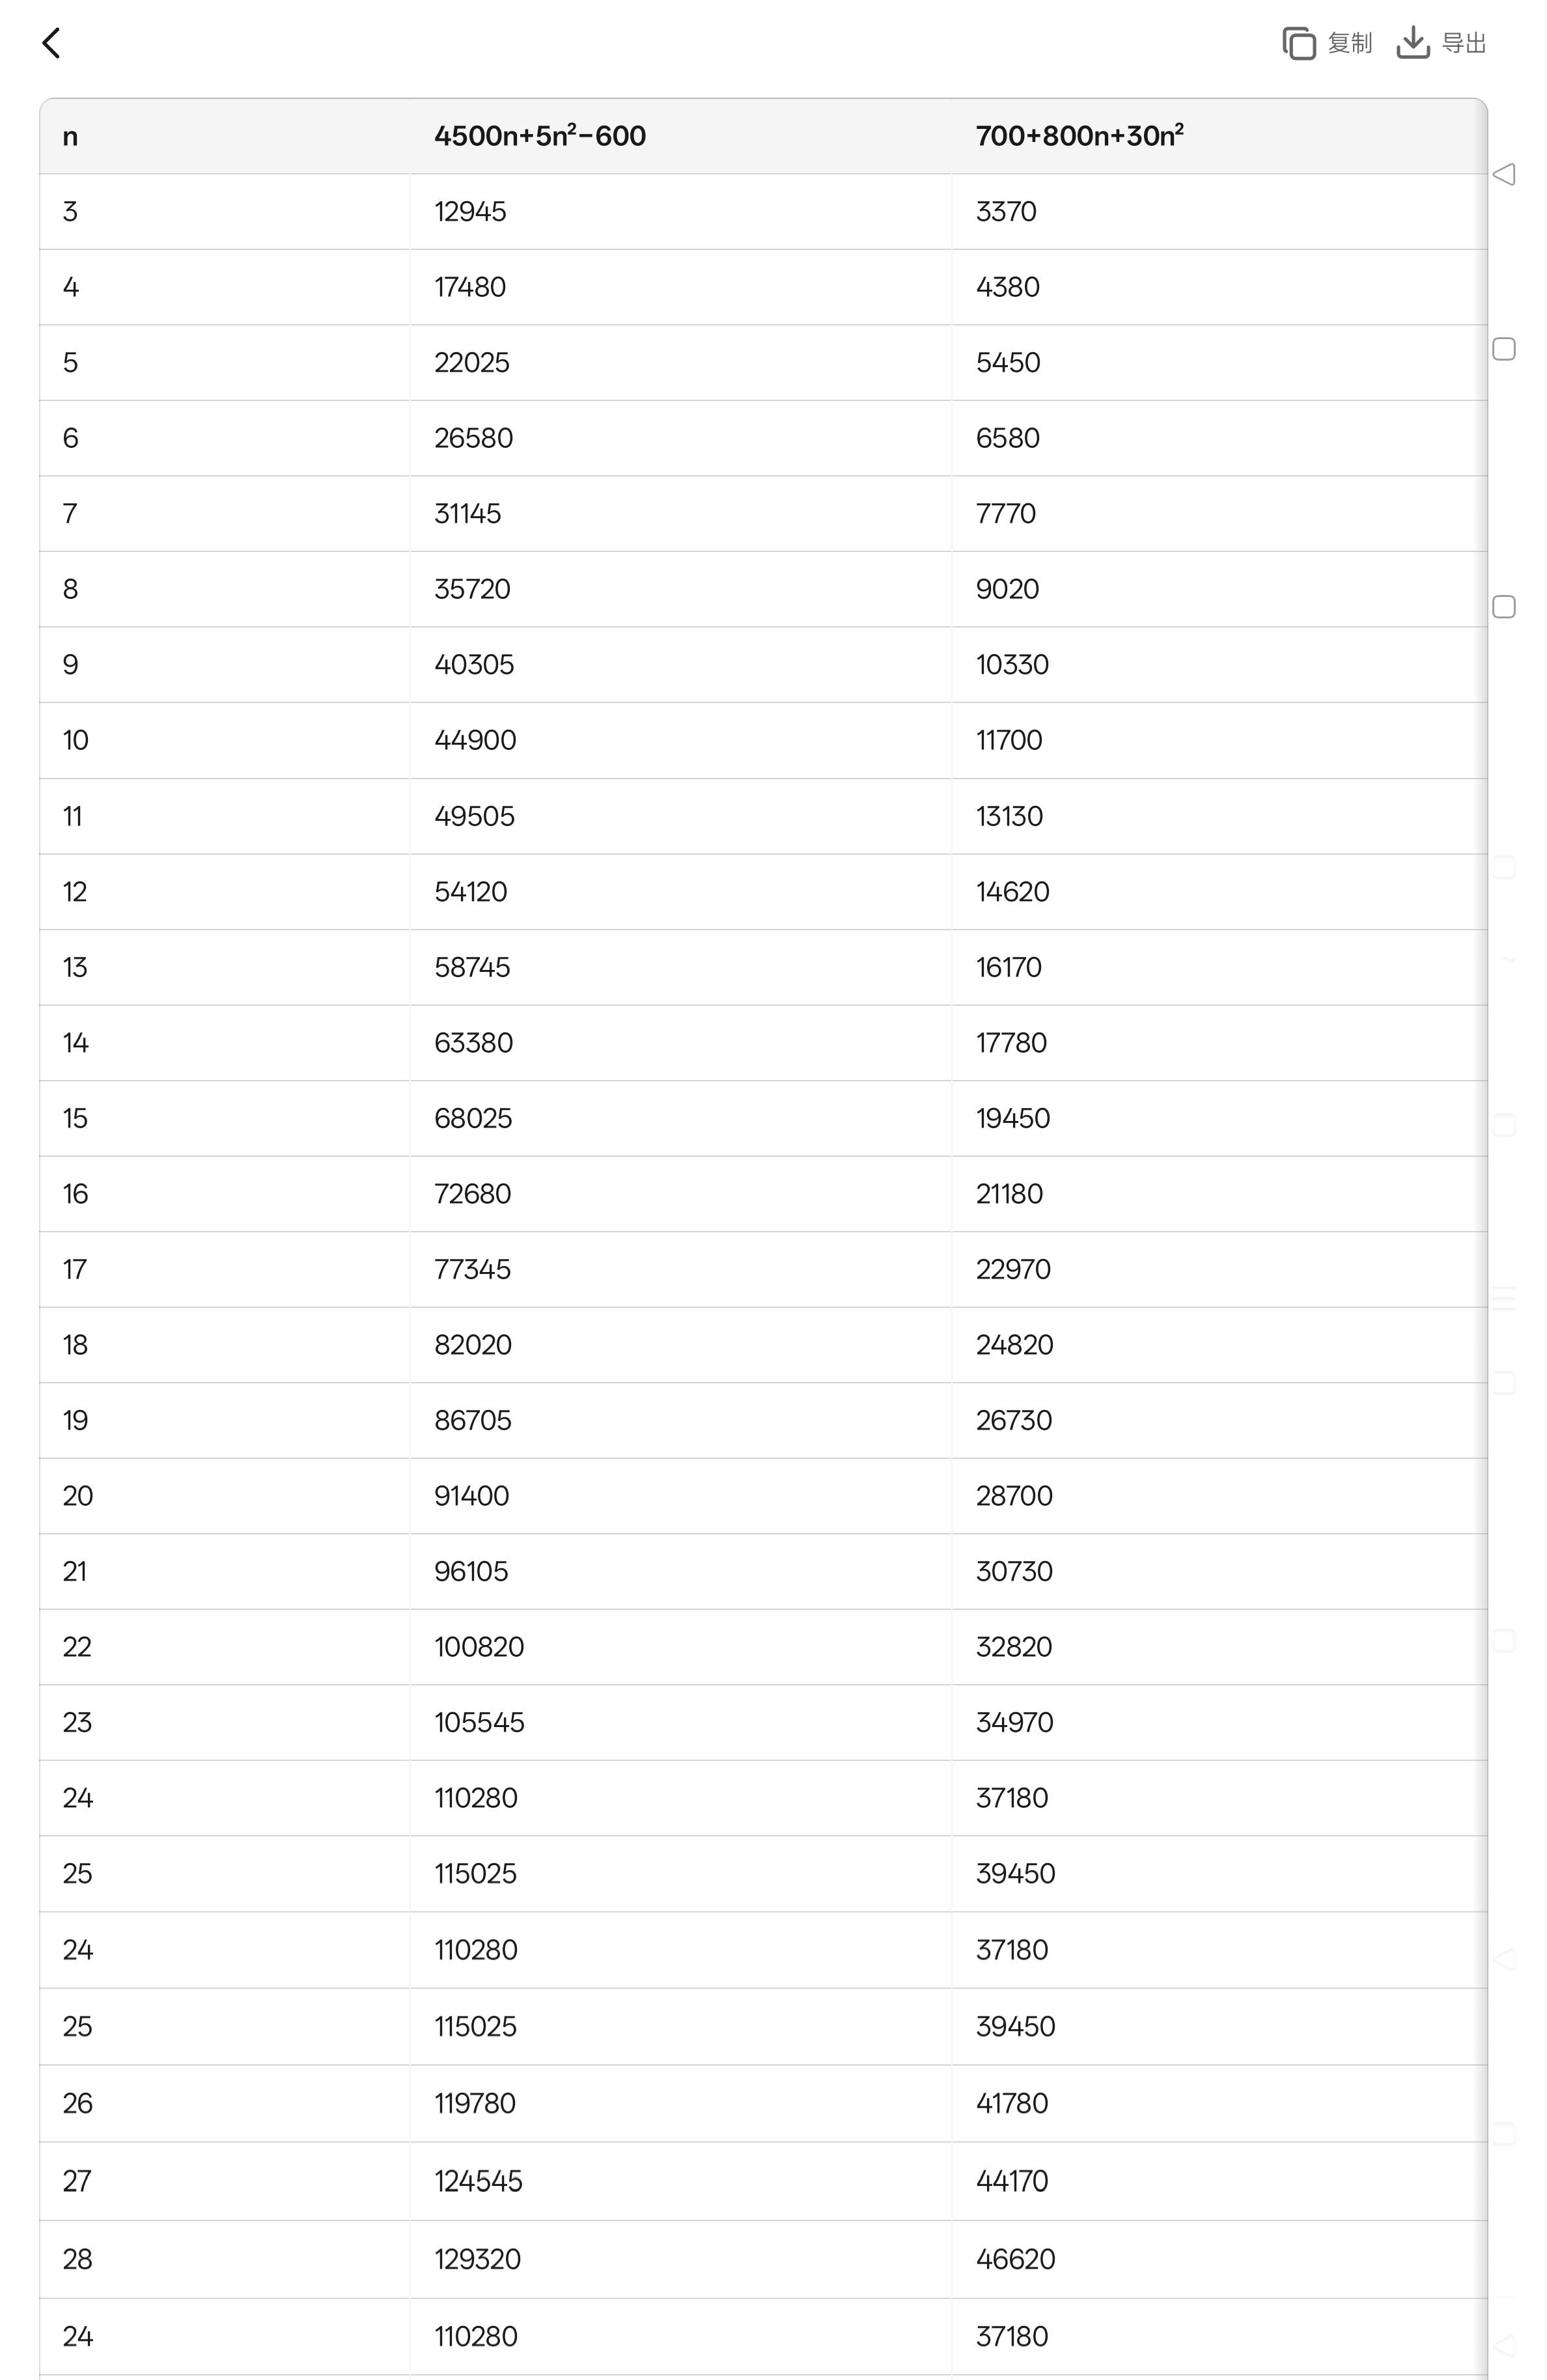Select the cell containing 34970
Viewport: 1547px width, 2380px height.
(1014, 1723)
